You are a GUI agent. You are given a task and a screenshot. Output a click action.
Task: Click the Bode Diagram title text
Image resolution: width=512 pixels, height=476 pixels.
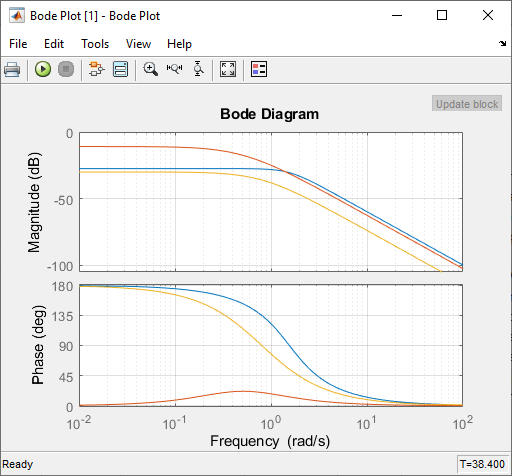click(x=269, y=114)
